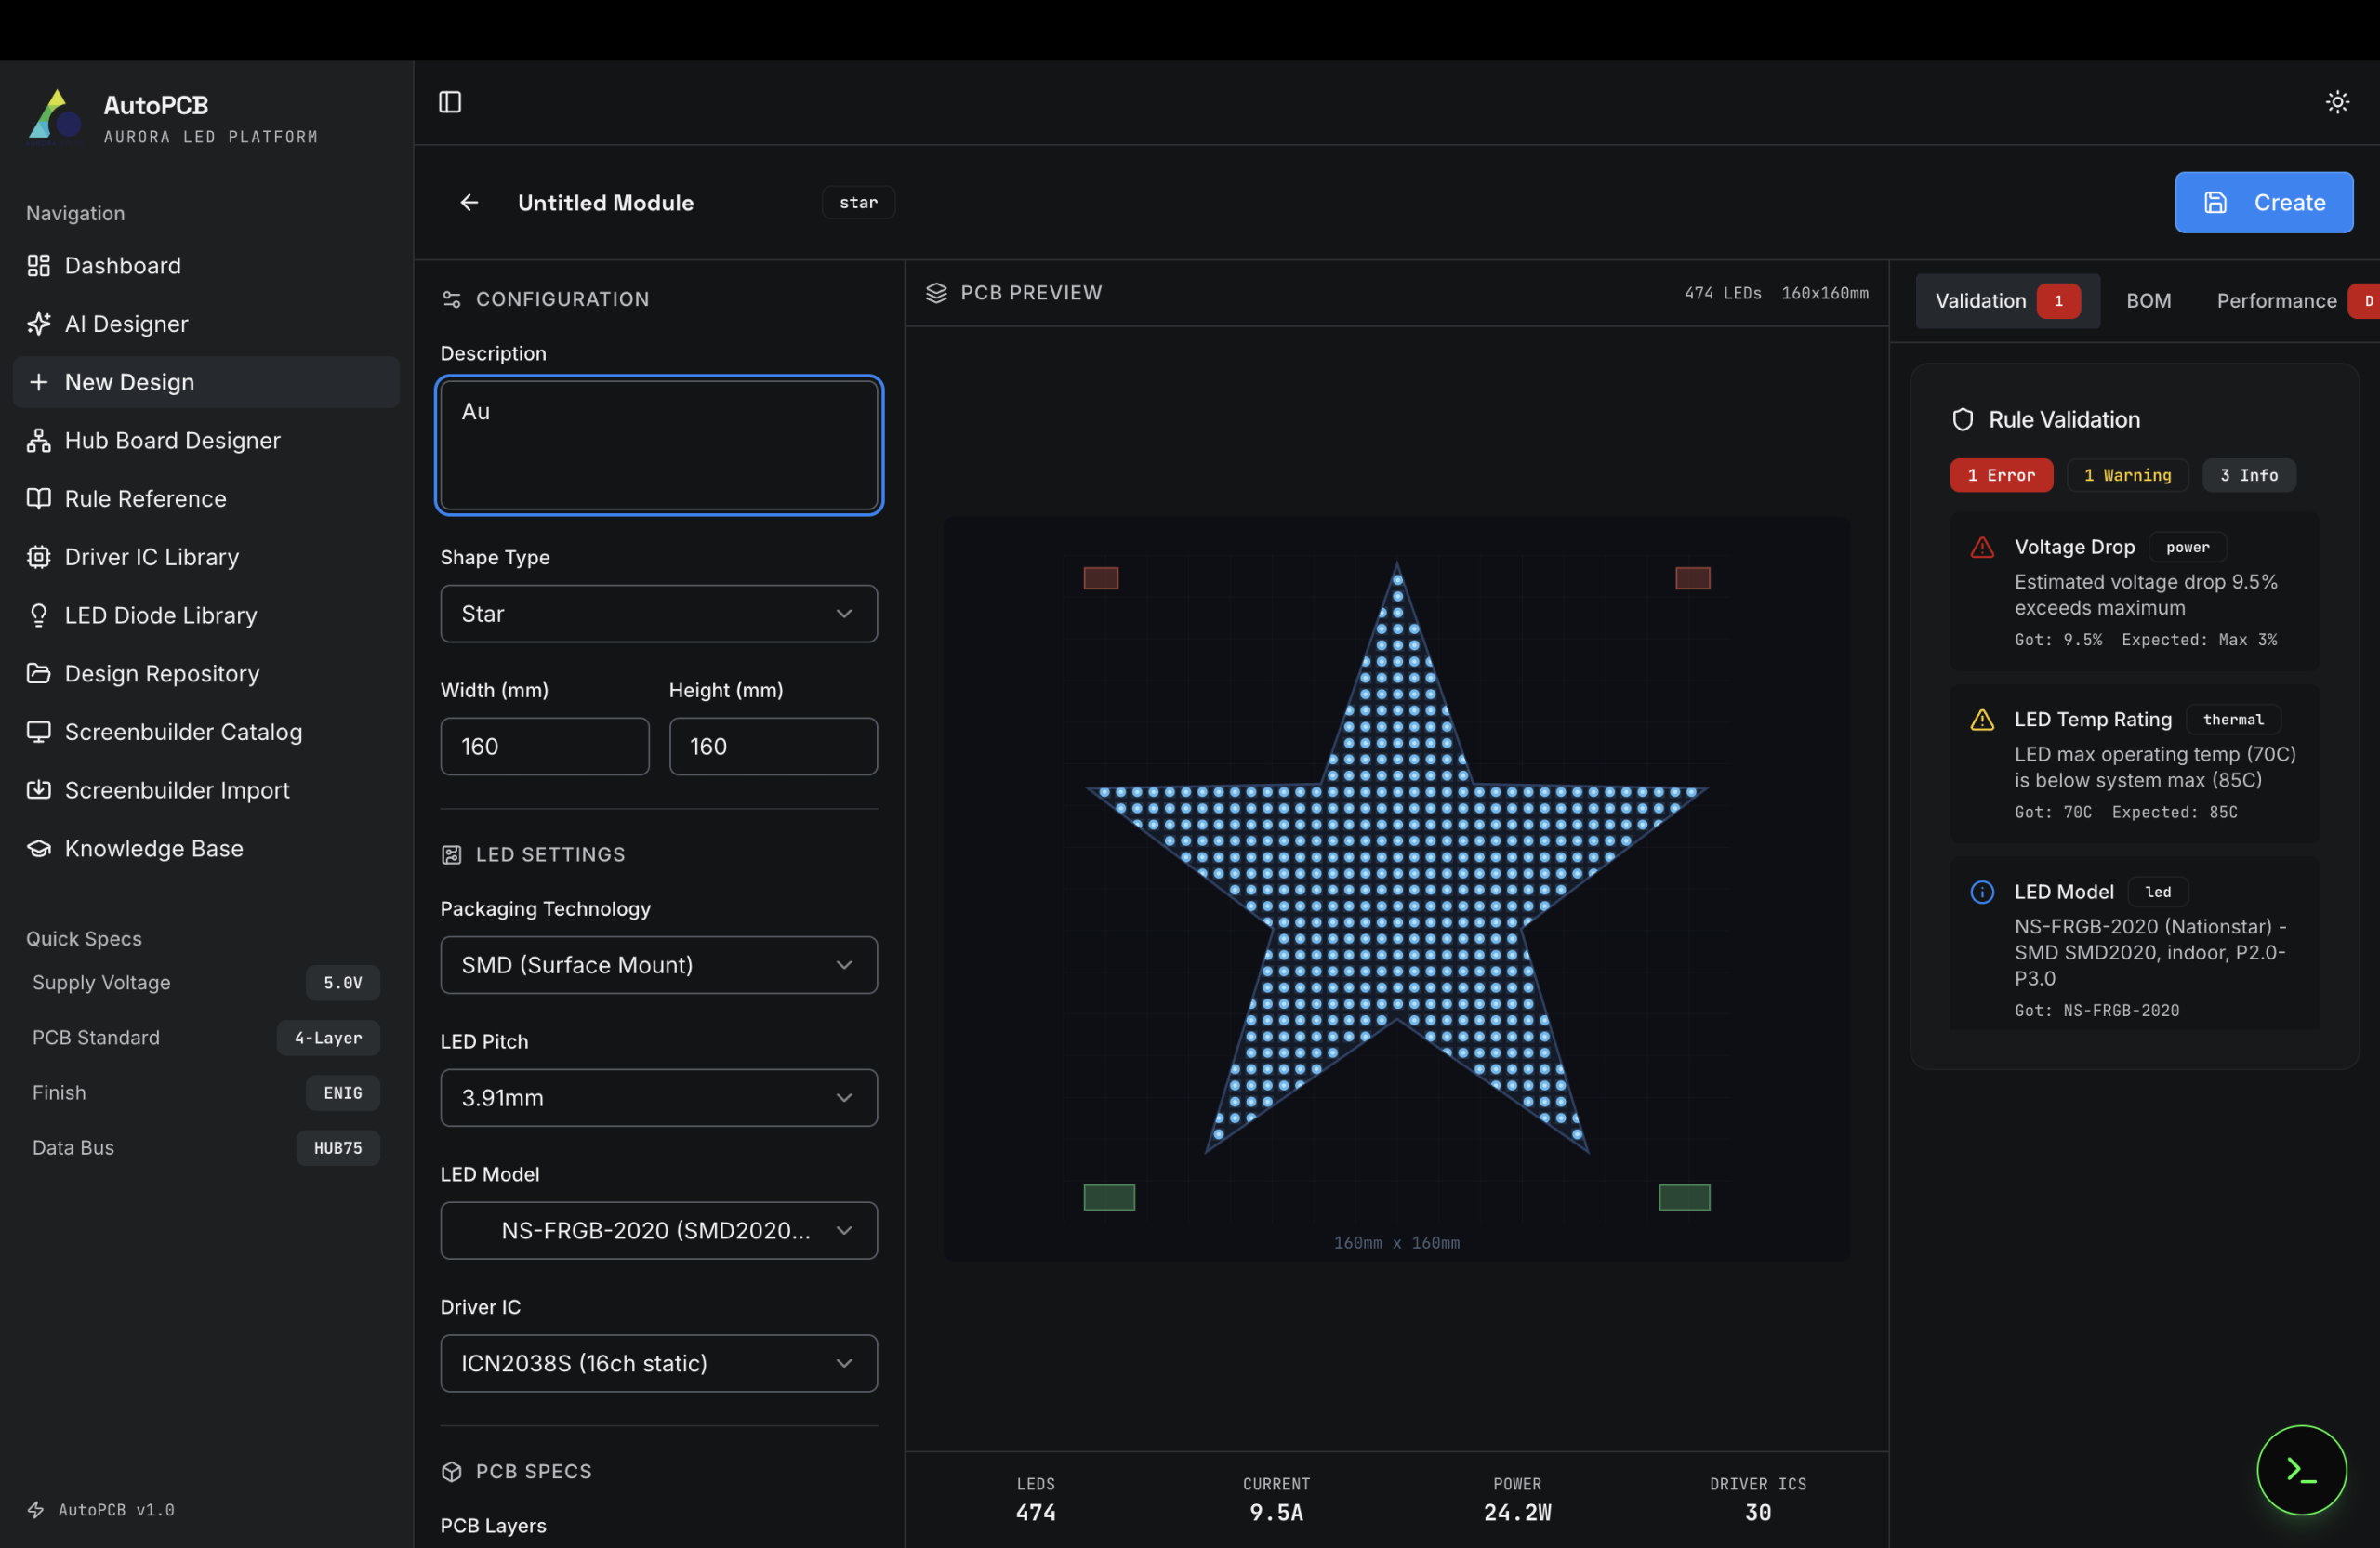Open the Hub Board Designer

pos(172,440)
